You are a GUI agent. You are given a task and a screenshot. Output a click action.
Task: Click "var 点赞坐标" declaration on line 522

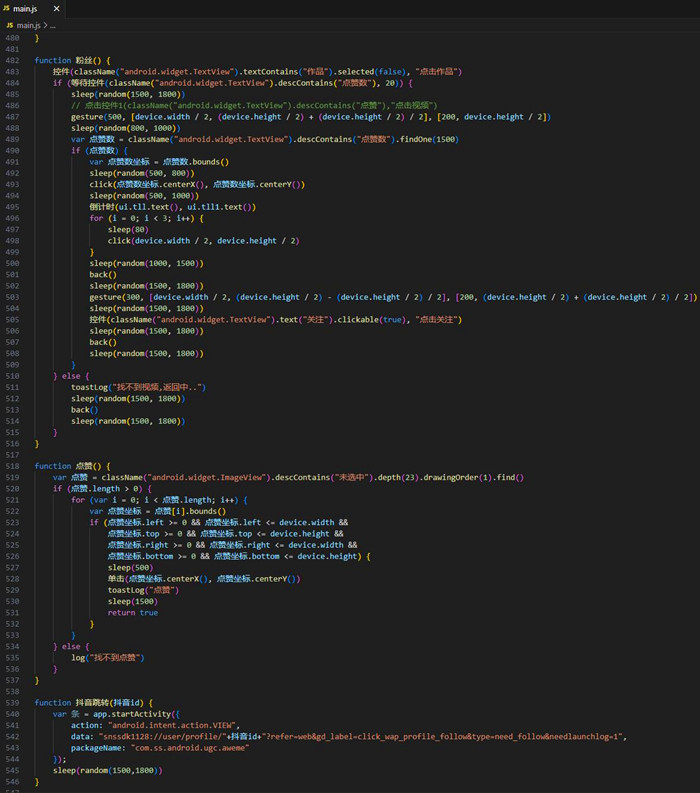pos(115,511)
